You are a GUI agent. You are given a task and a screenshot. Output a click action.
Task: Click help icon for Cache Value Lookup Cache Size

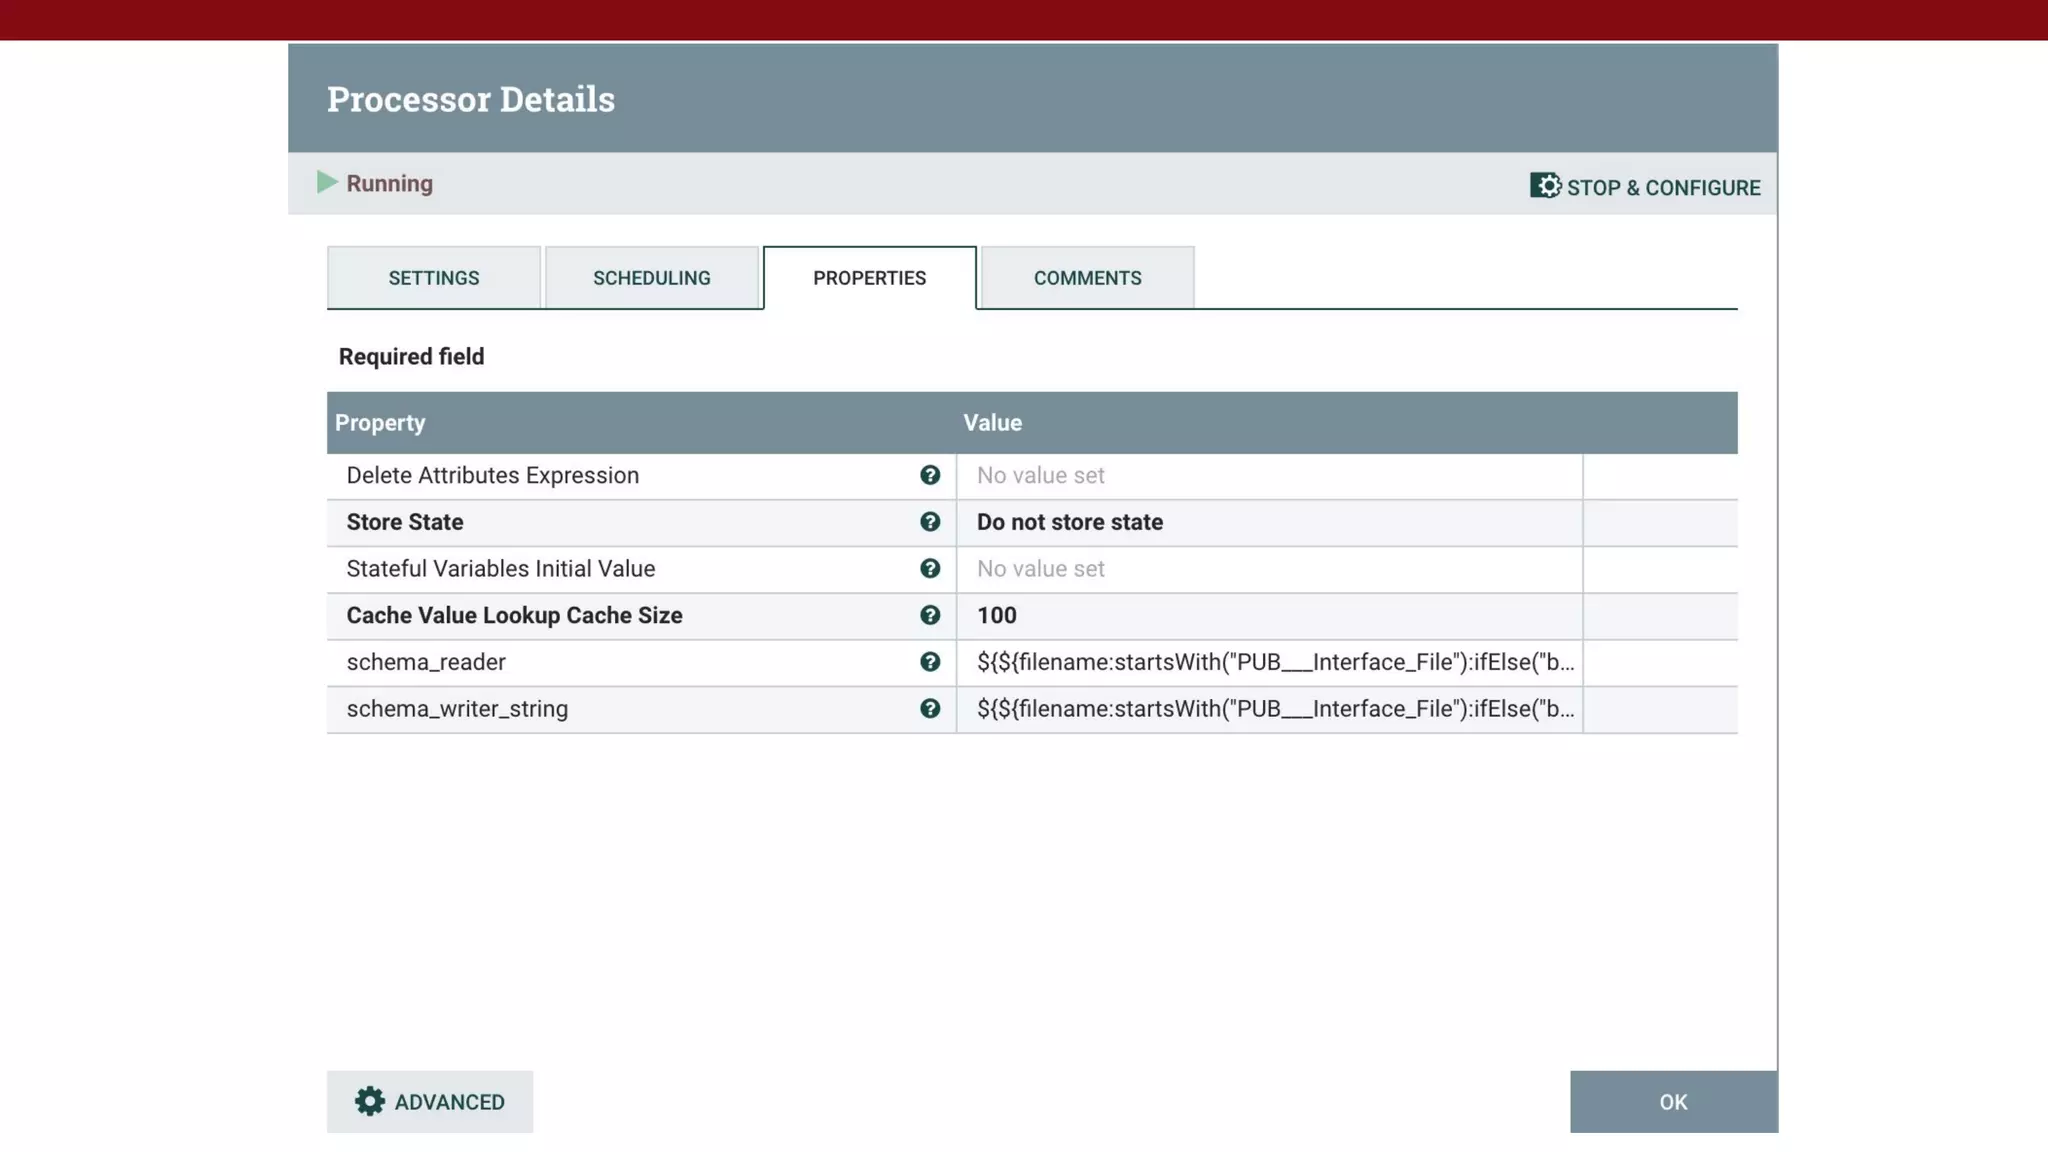tap(930, 616)
